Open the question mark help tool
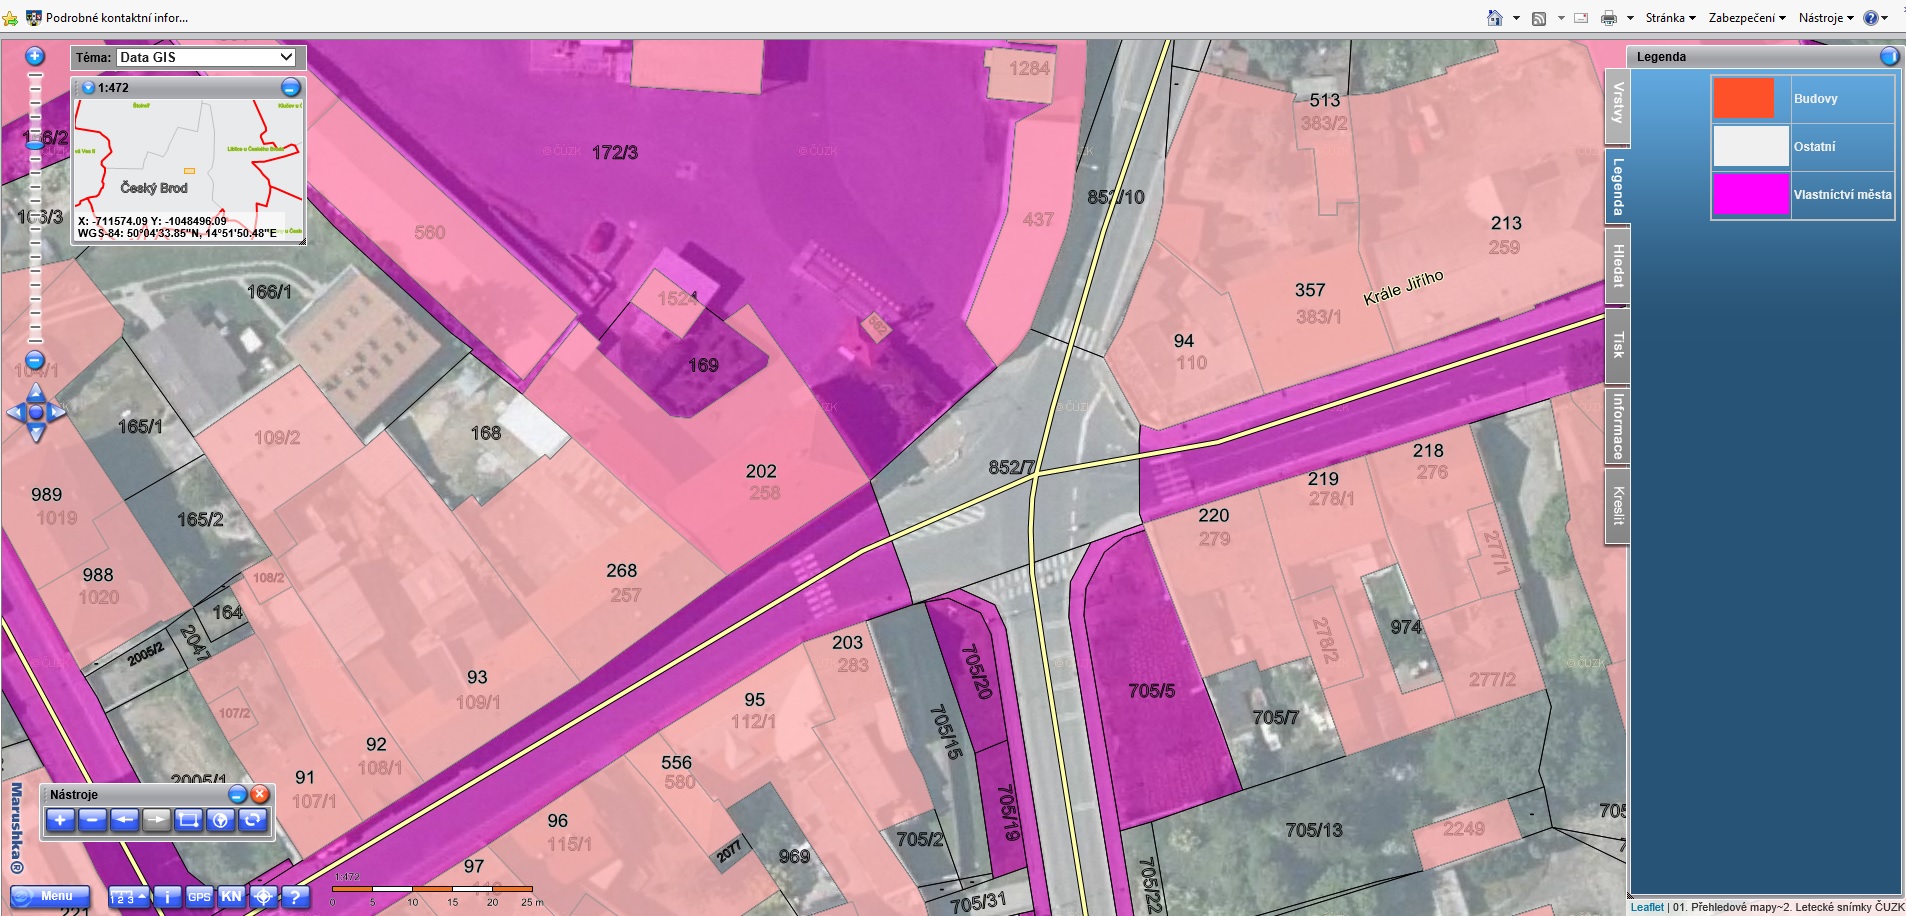 coord(294,897)
